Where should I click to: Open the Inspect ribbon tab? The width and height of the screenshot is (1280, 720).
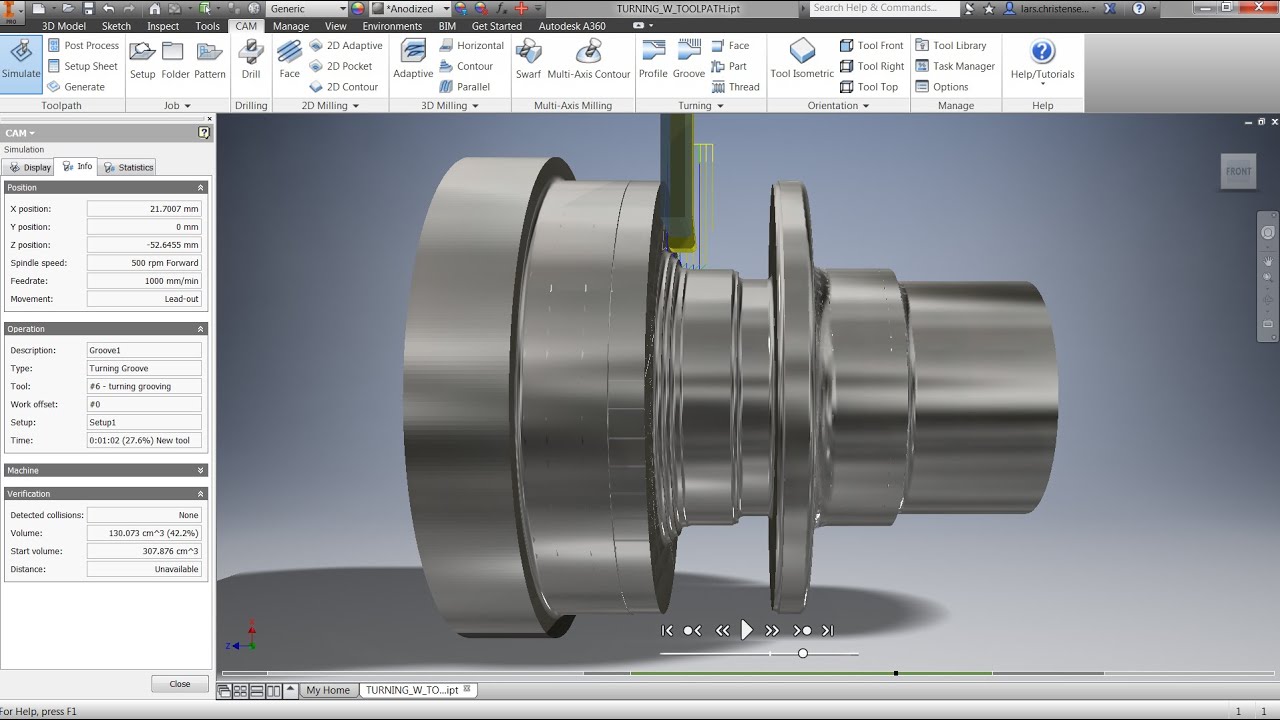pyautogui.click(x=163, y=26)
